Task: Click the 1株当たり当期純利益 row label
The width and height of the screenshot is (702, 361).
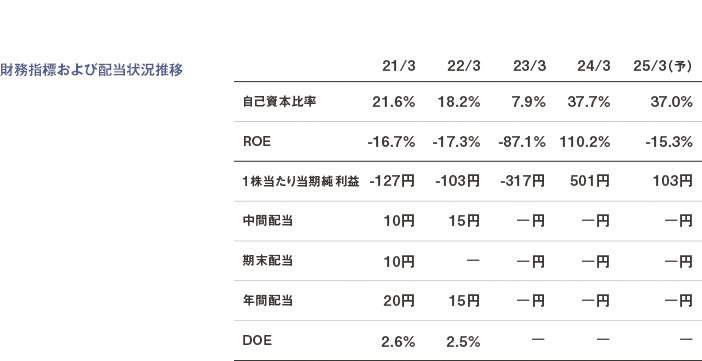Action: pos(301,181)
